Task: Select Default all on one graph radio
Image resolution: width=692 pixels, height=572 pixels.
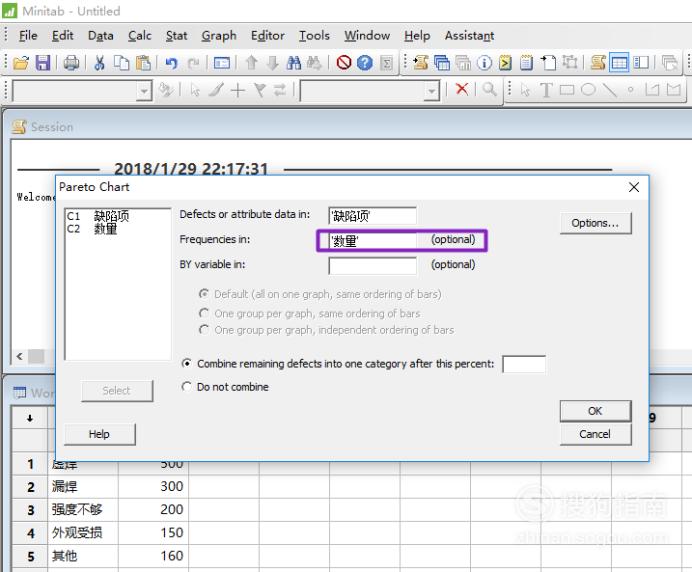Action: [204, 294]
